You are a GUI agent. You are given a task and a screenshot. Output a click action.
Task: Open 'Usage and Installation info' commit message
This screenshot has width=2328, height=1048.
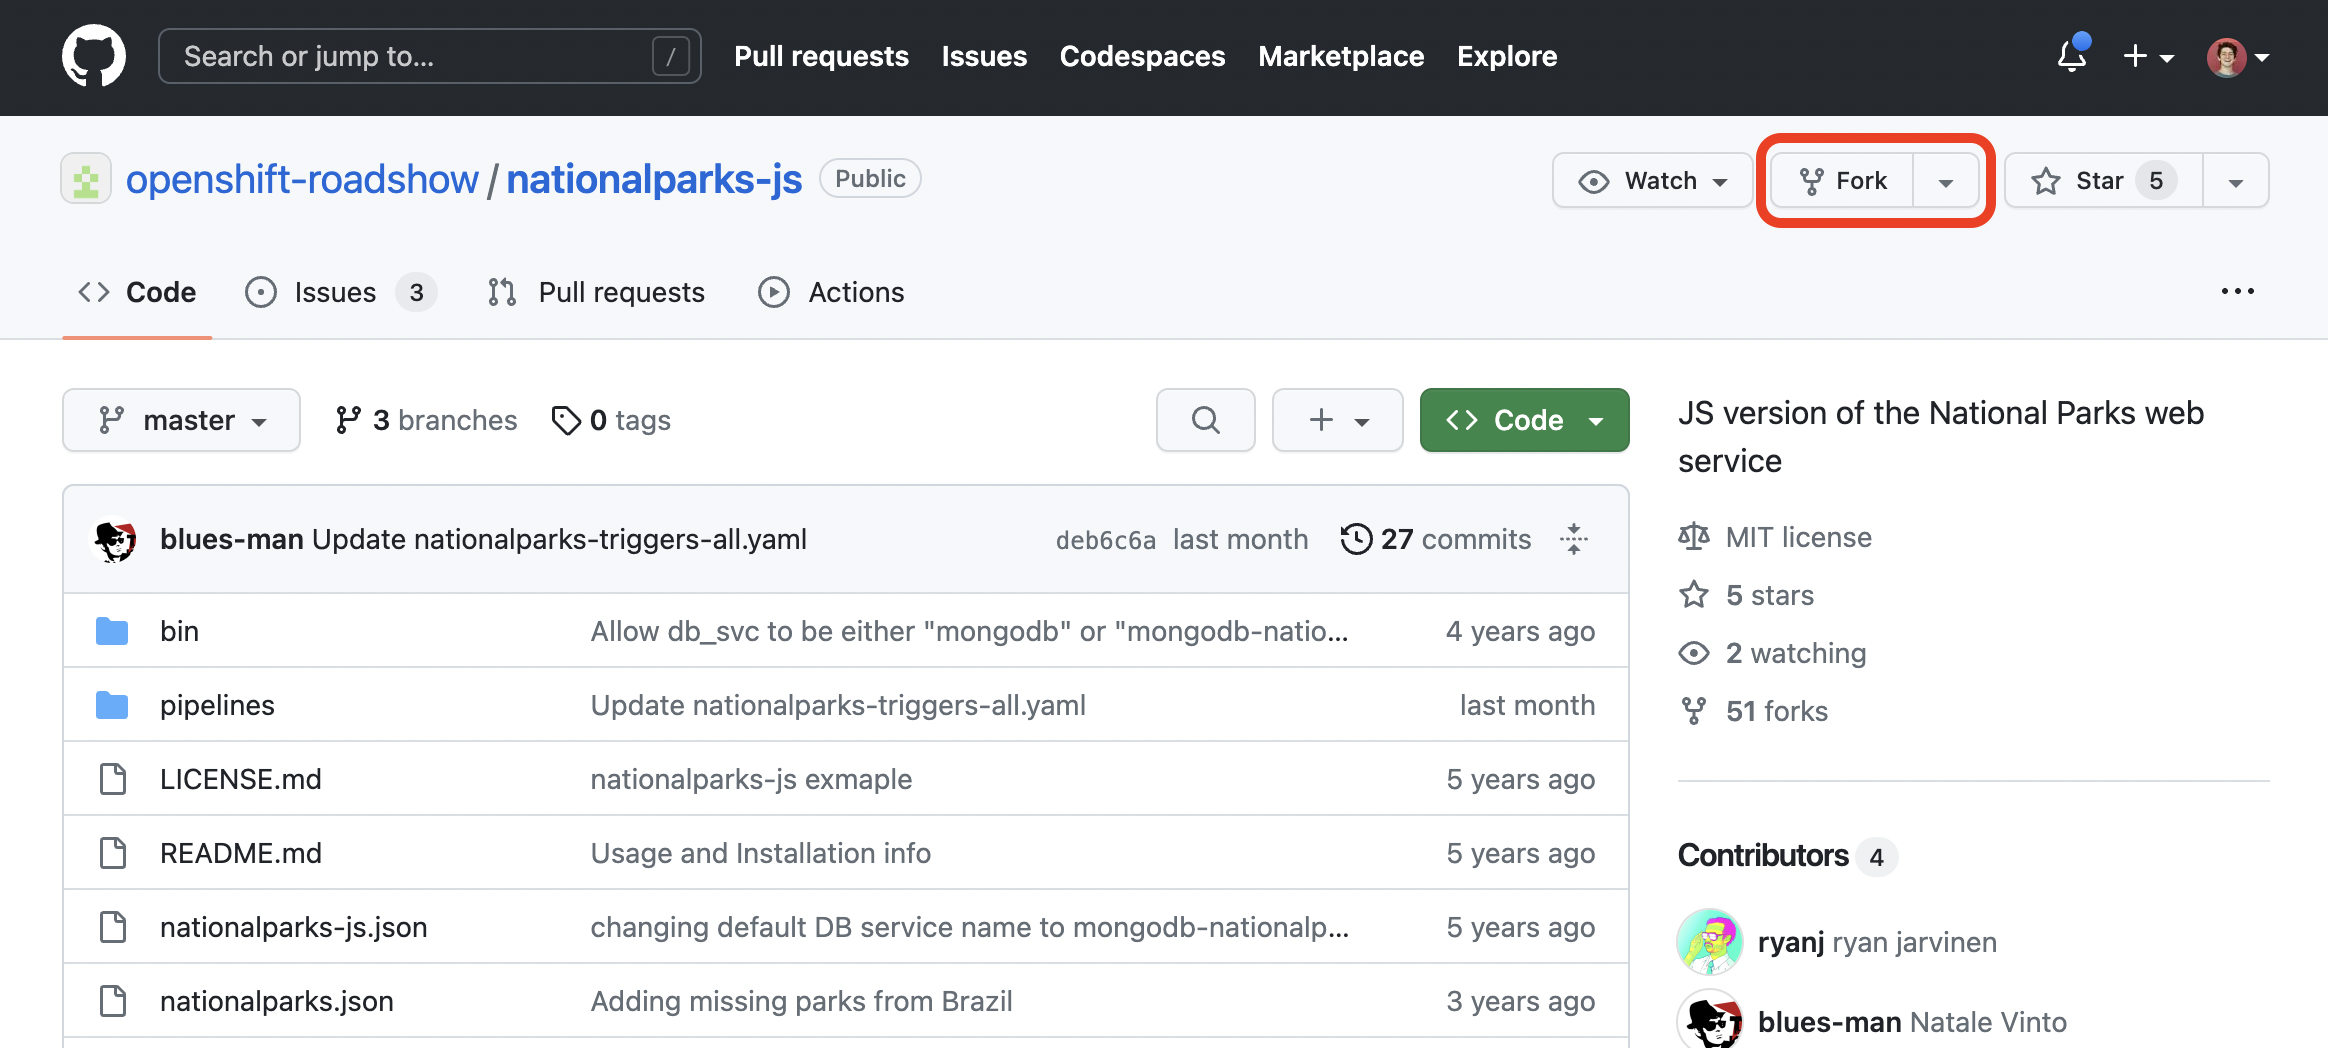click(x=761, y=853)
